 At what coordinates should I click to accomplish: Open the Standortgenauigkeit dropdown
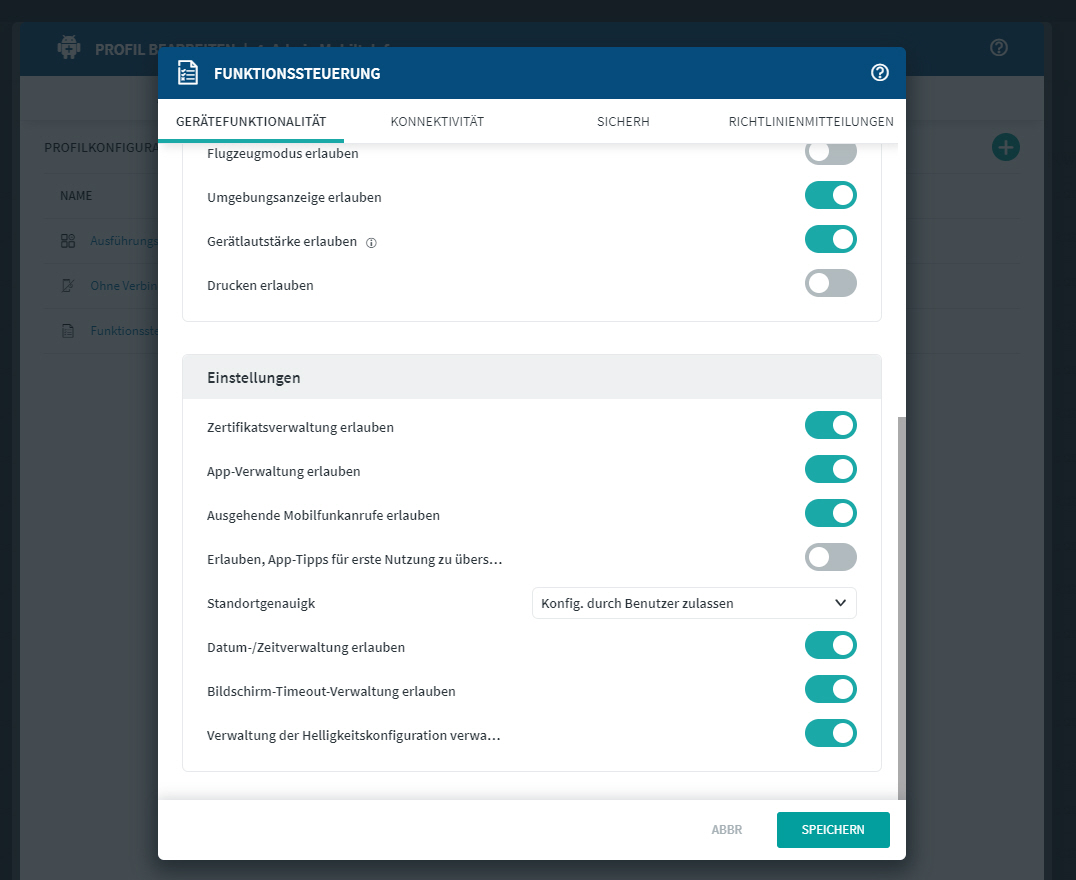pyautogui.click(x=694, y=603)
